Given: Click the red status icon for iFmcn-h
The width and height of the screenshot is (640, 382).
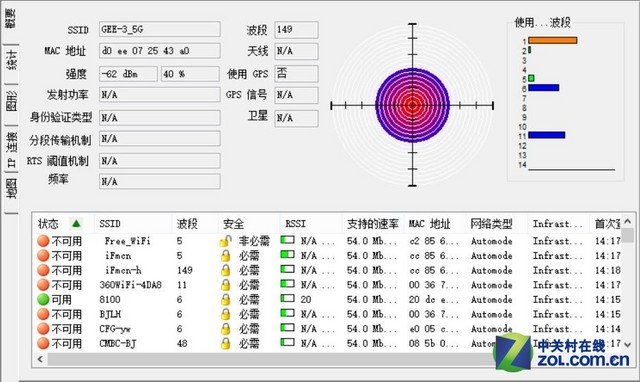Looking at the screenshot, I should 43,270.
